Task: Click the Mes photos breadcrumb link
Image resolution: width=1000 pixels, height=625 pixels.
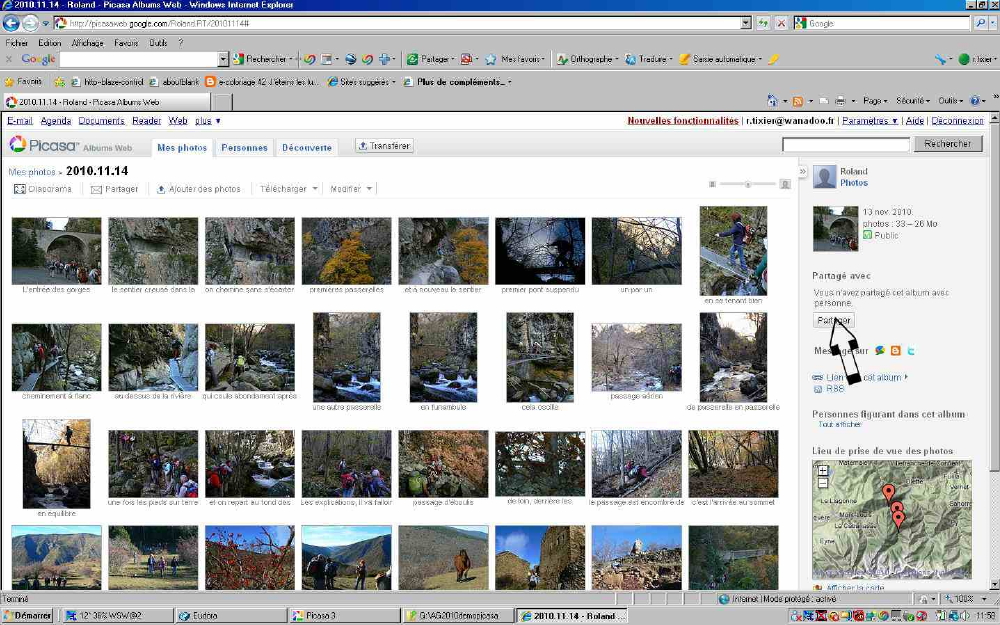Action: [32, 172]
